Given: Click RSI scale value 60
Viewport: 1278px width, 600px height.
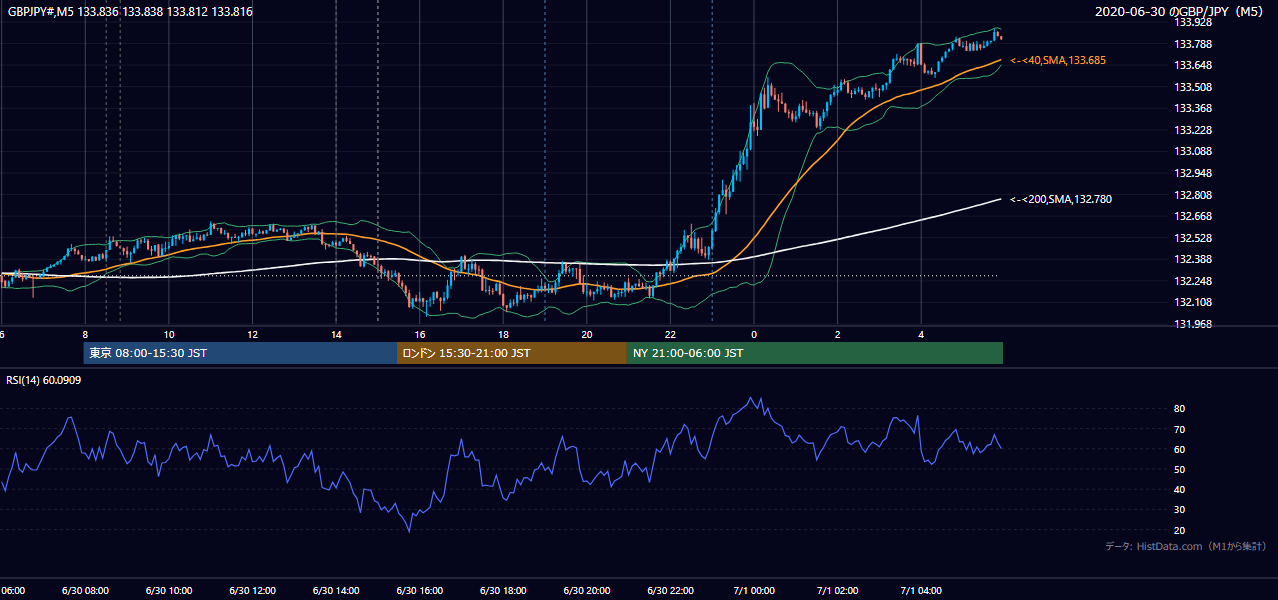Looking at the screenshot, I should pyautogui.click(x=1180, y=449).
